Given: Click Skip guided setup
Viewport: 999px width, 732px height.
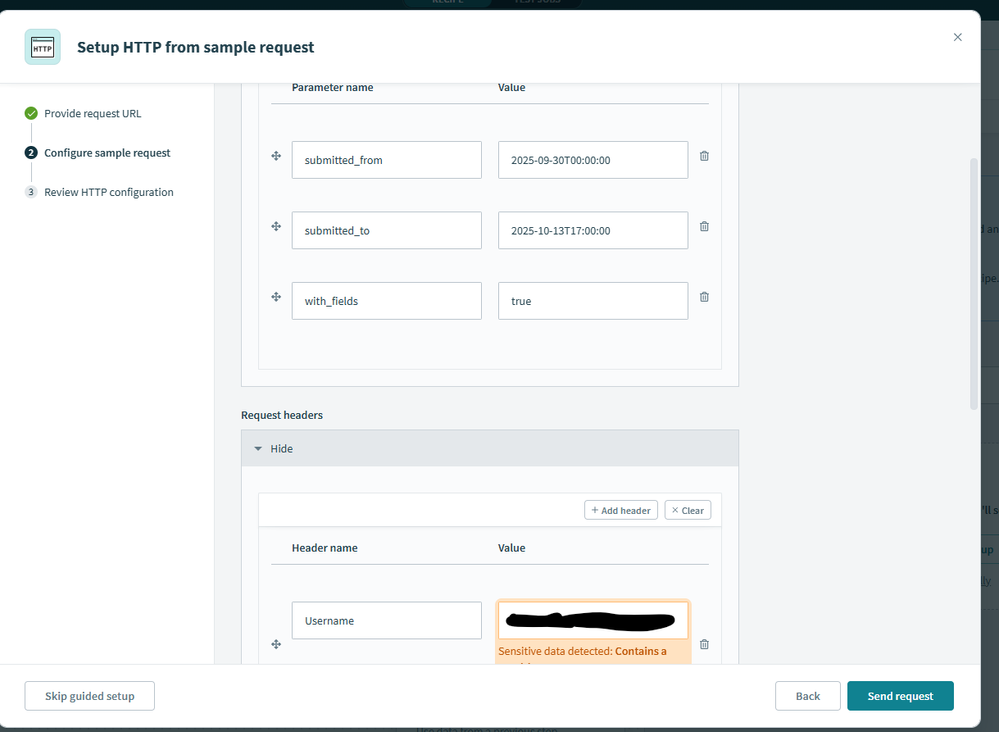Looking at the screenshot, I should click(x=89, y=696).
